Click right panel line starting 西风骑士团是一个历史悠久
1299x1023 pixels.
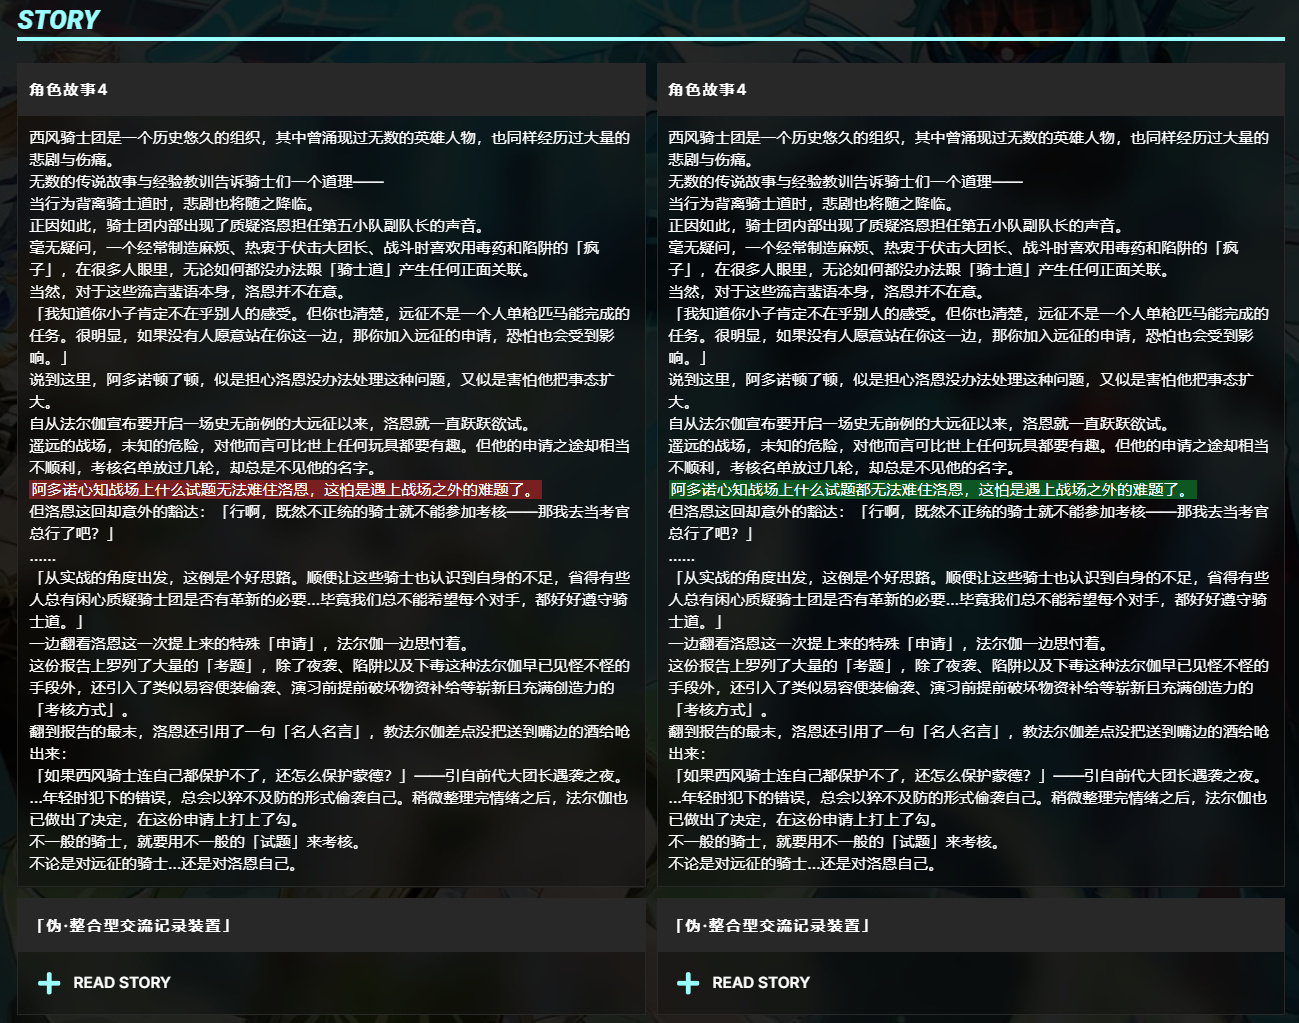tap(968, 149)
